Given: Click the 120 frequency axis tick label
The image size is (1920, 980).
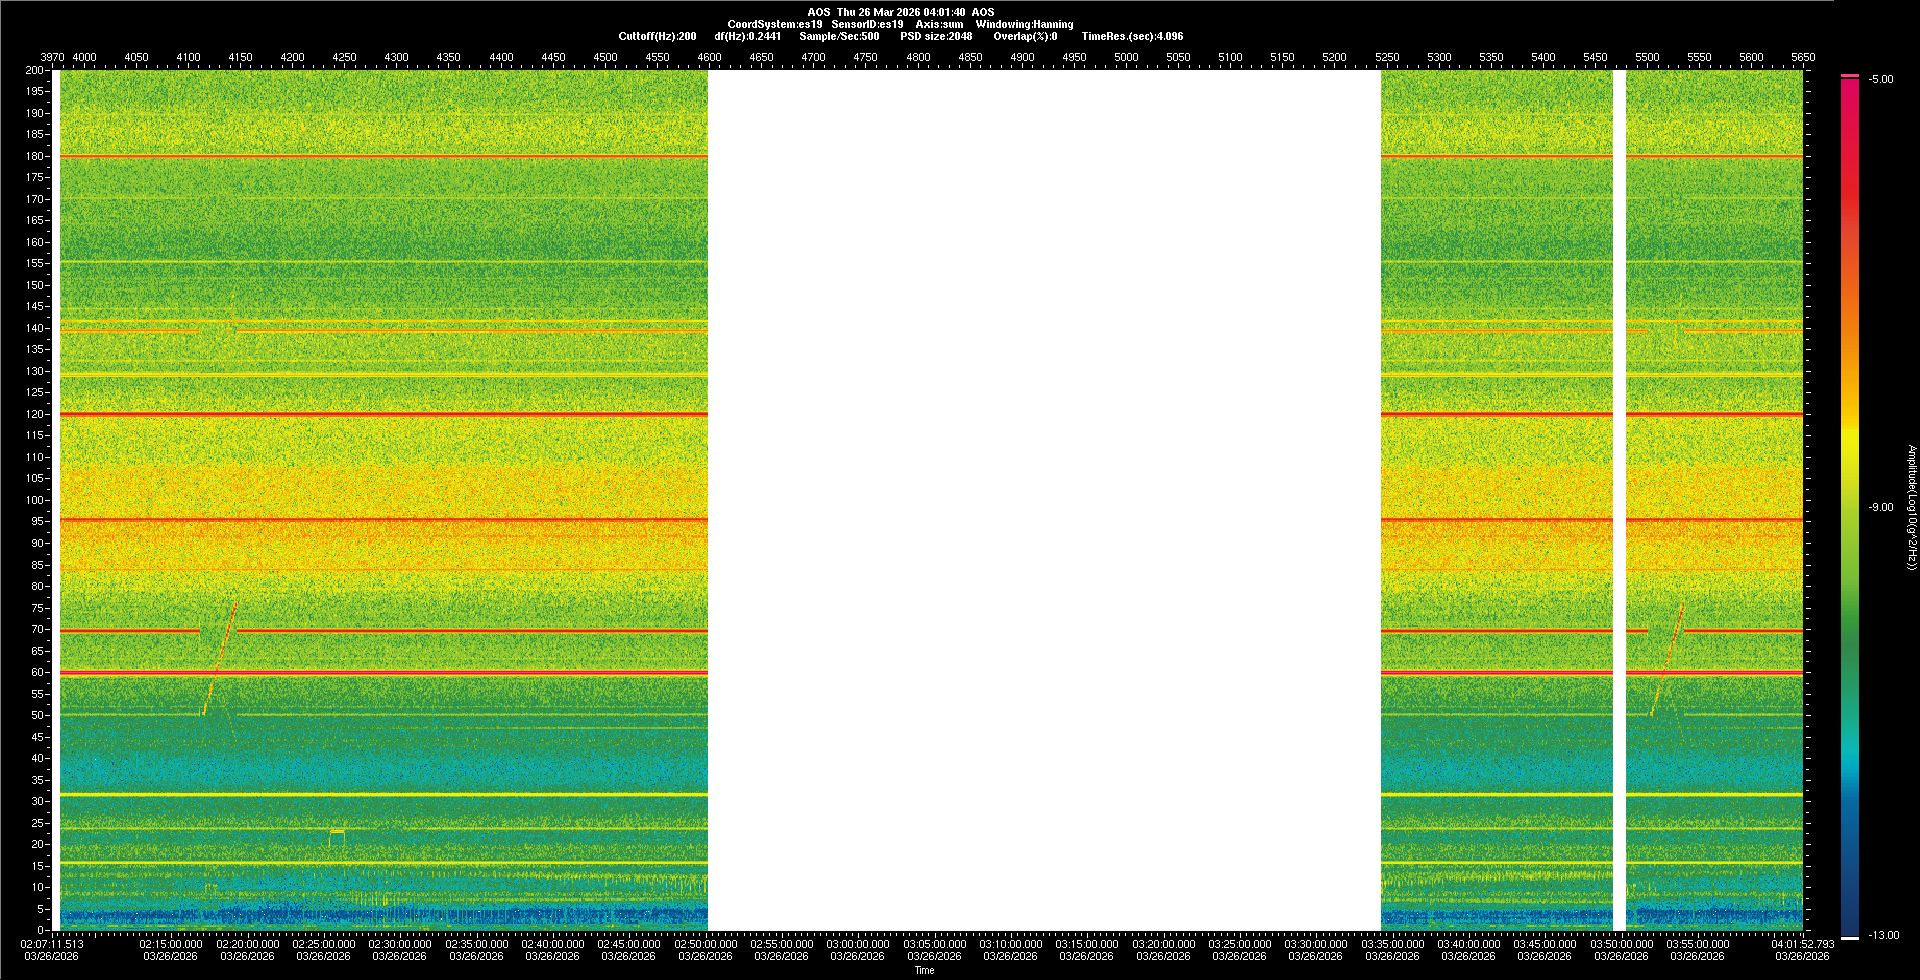Looking at the screenshot, I should click(35, 414).
